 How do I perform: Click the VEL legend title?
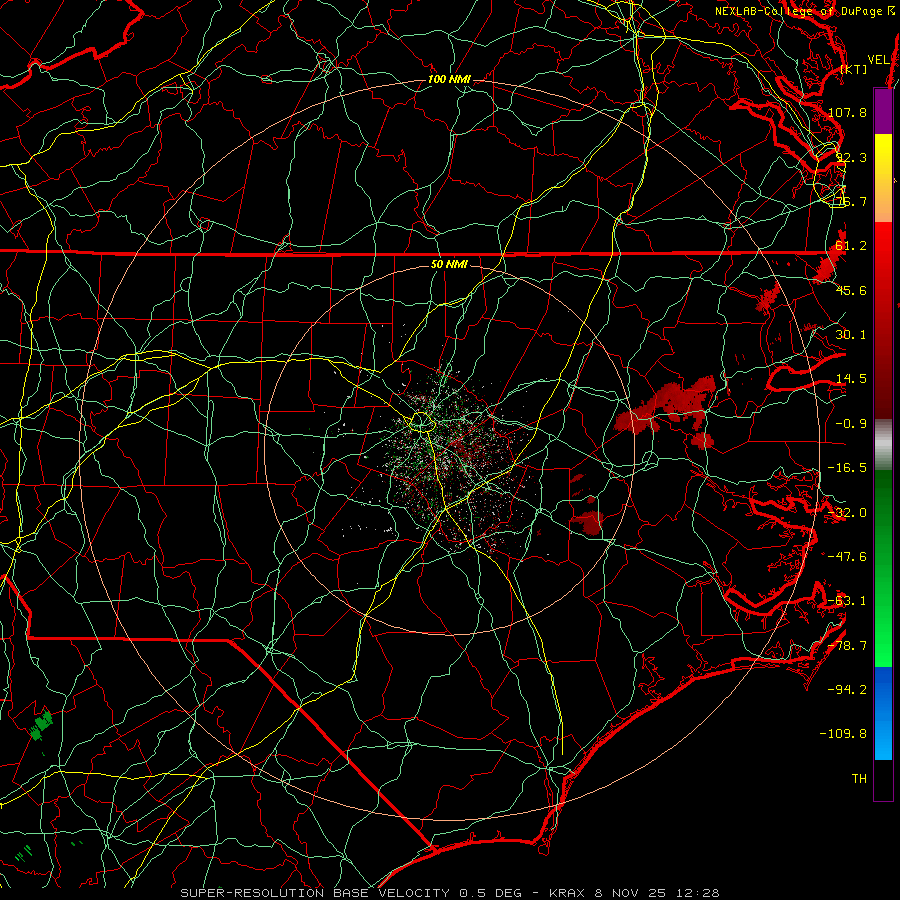tap(879, 60)
